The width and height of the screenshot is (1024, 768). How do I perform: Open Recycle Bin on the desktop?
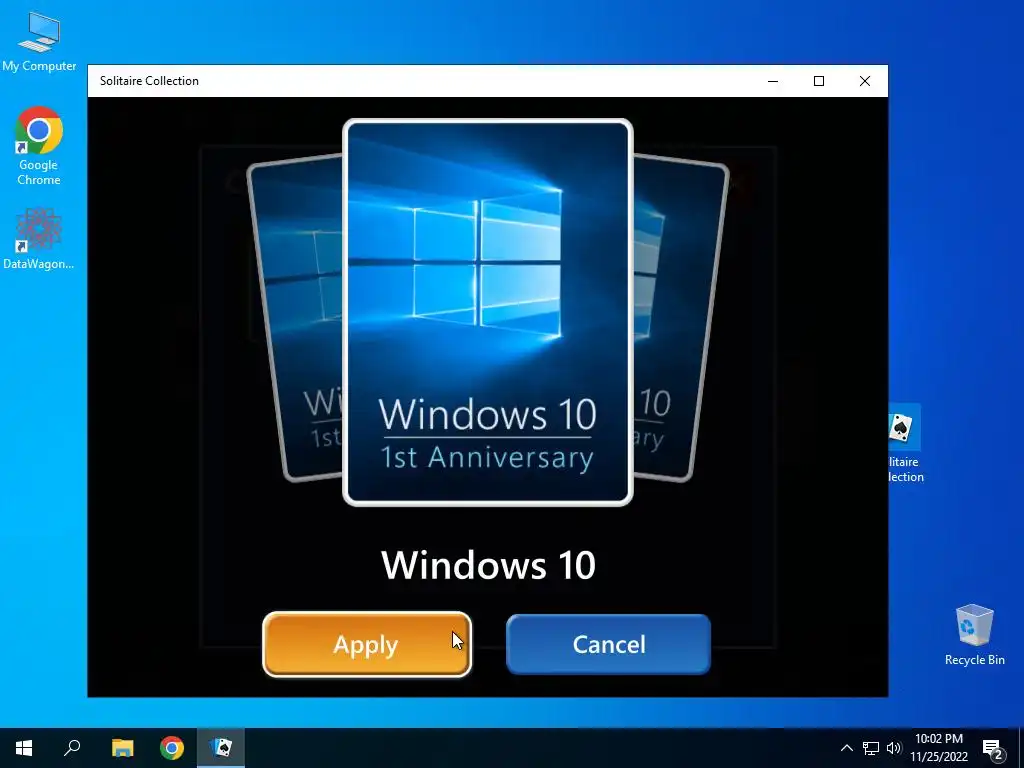pos(974,635)
